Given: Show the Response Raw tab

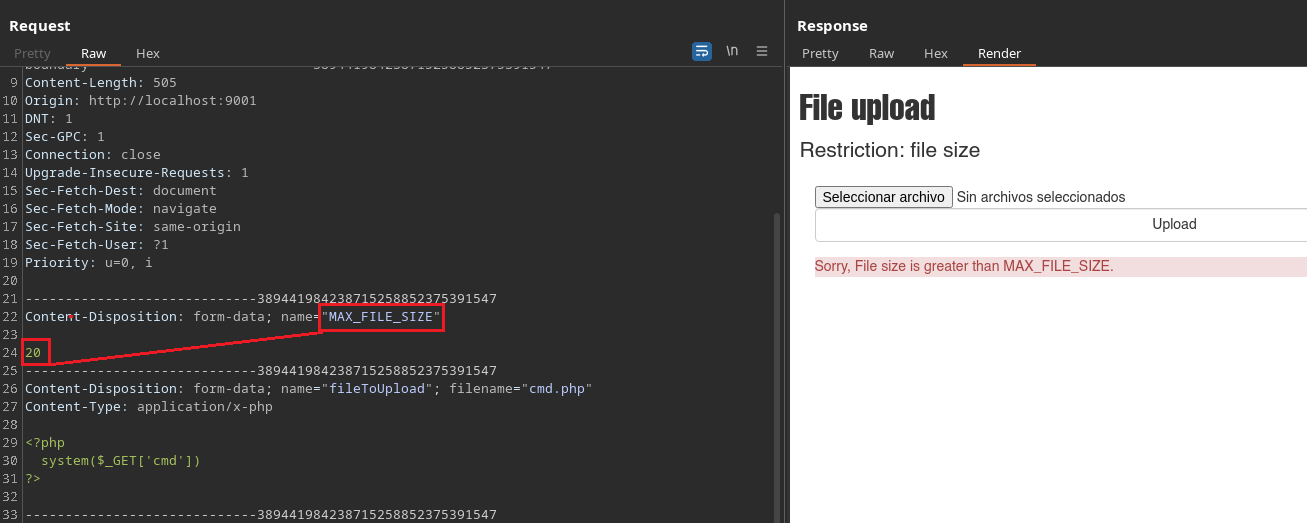Looking at the screenshot, I should pyautogui.click(x=881, y=53).
